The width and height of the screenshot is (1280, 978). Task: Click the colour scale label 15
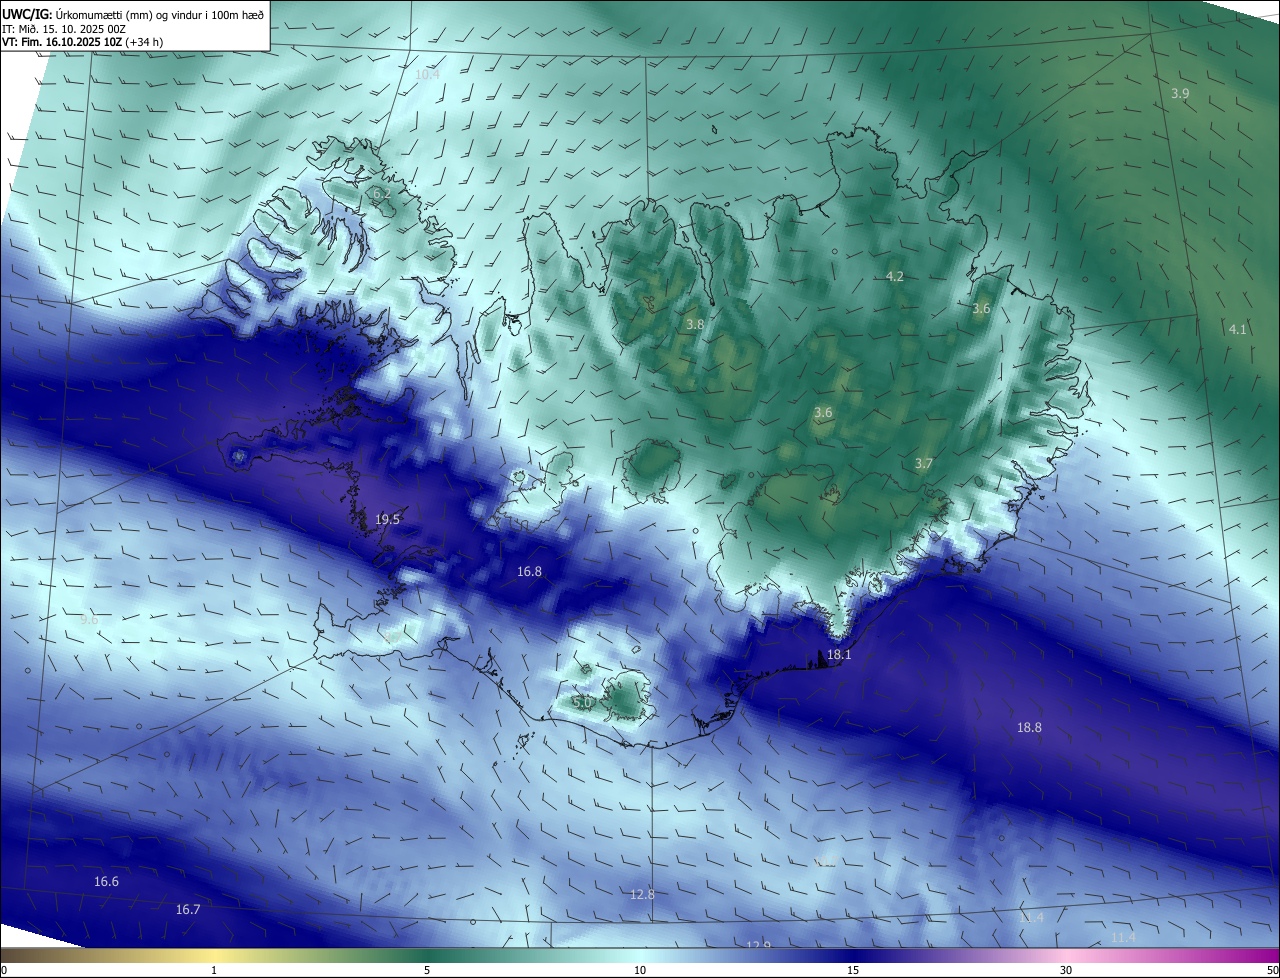[x=853, y=971]
